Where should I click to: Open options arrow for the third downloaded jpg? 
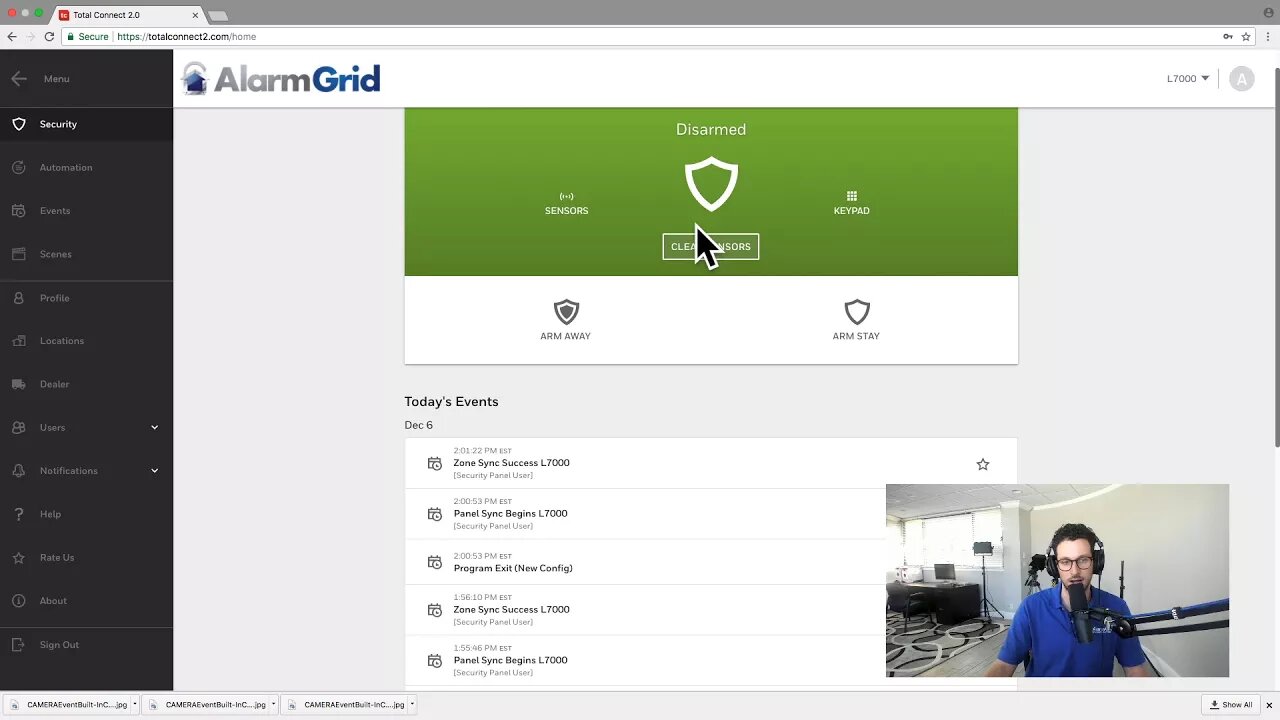411,704
